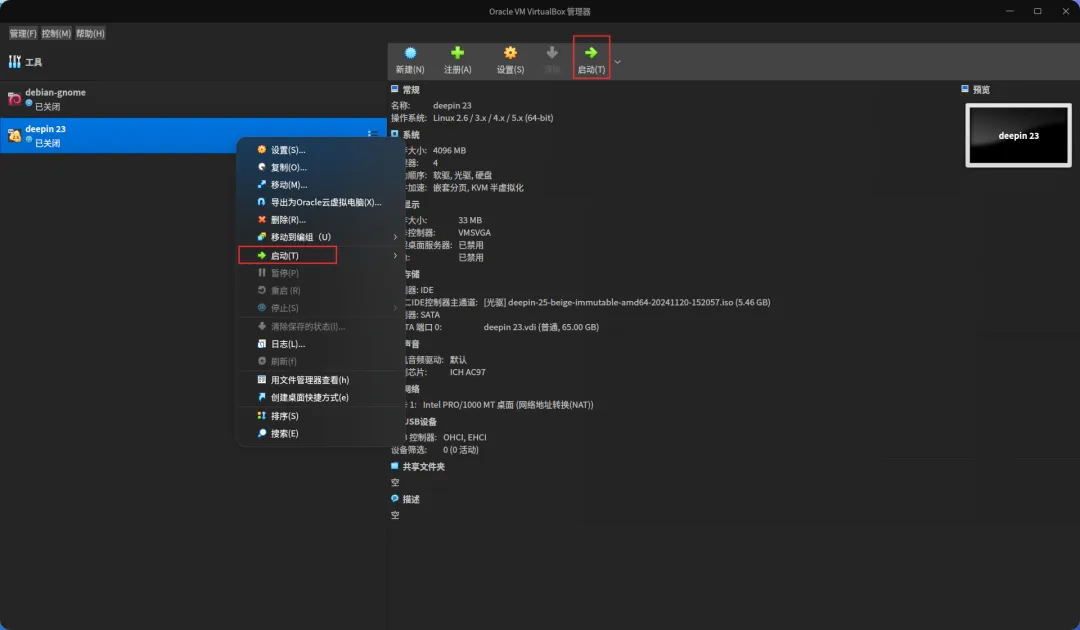Choose 搜索(E) search entry in context menu

(x=319, y=433)
